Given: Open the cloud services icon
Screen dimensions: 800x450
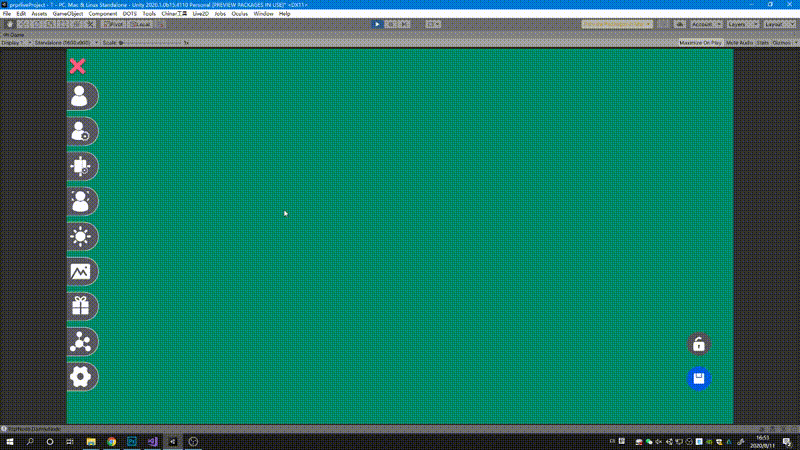Looking at the screenshot, I should click(x=680, y=24).
